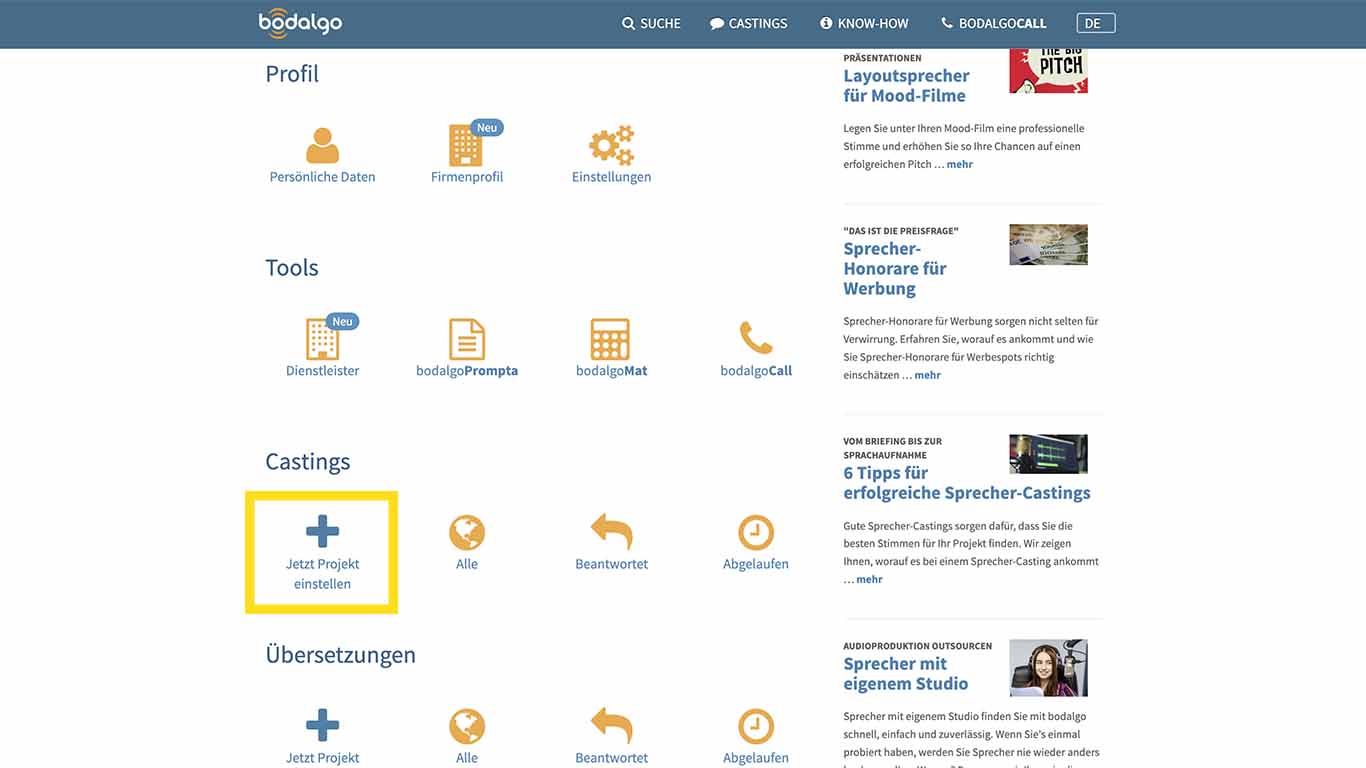This screenshot has height=768, width=1366.
Task: Open the article Layoutsprecher für Mood-Filme
Action: tap(906, 86)
